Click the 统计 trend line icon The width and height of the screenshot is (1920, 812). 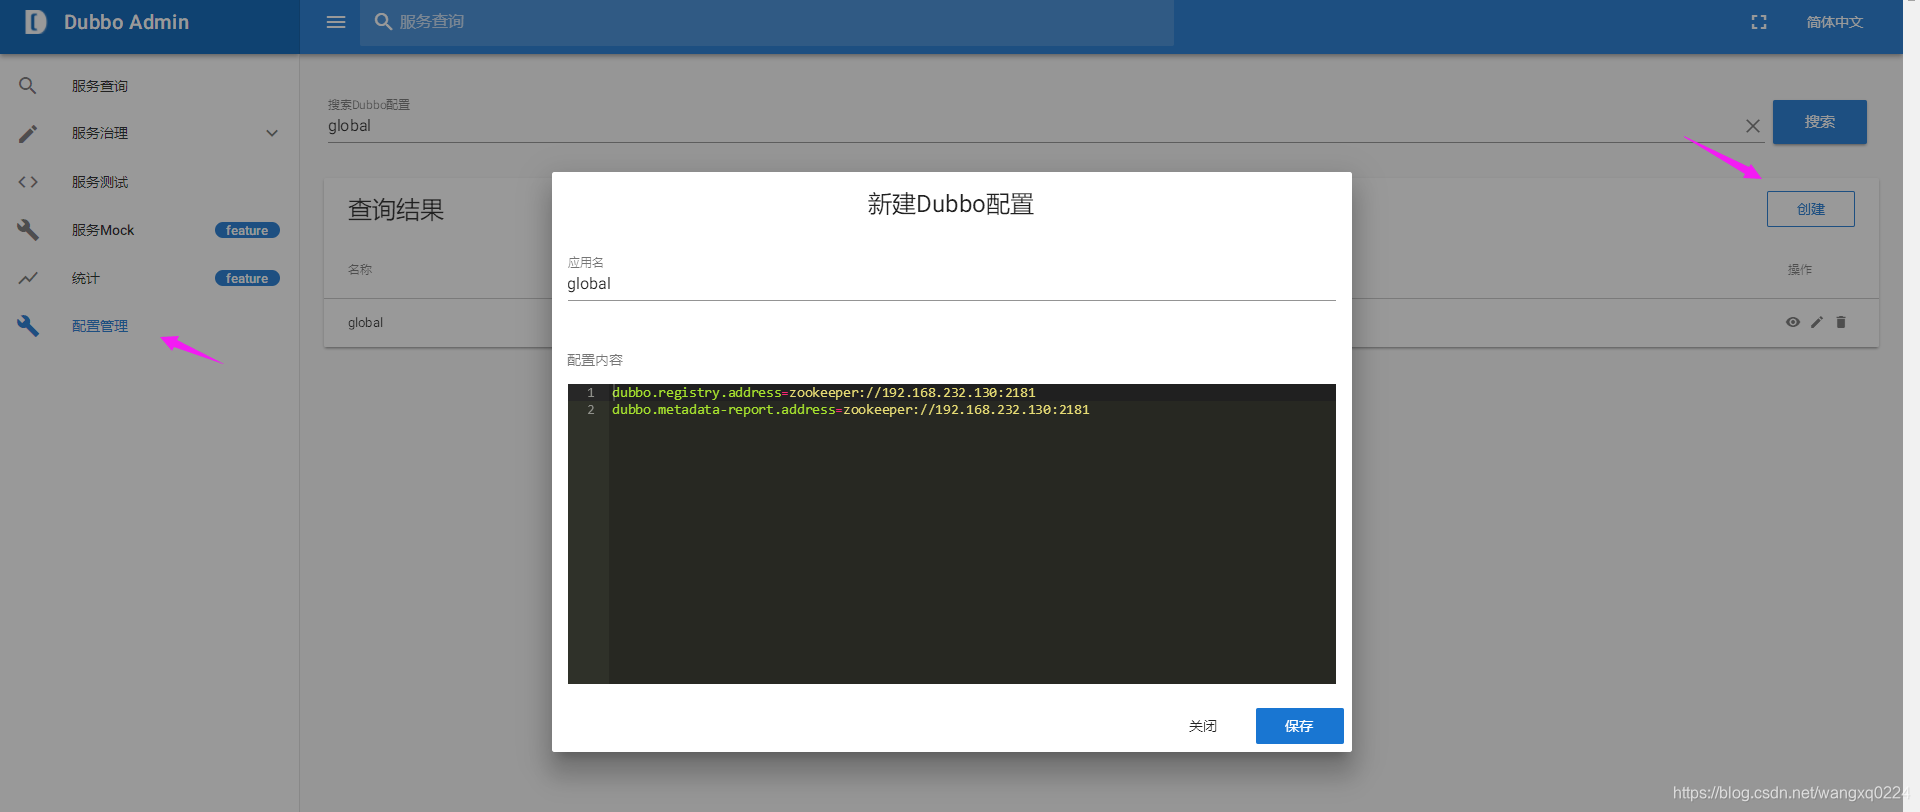(28, 278)
